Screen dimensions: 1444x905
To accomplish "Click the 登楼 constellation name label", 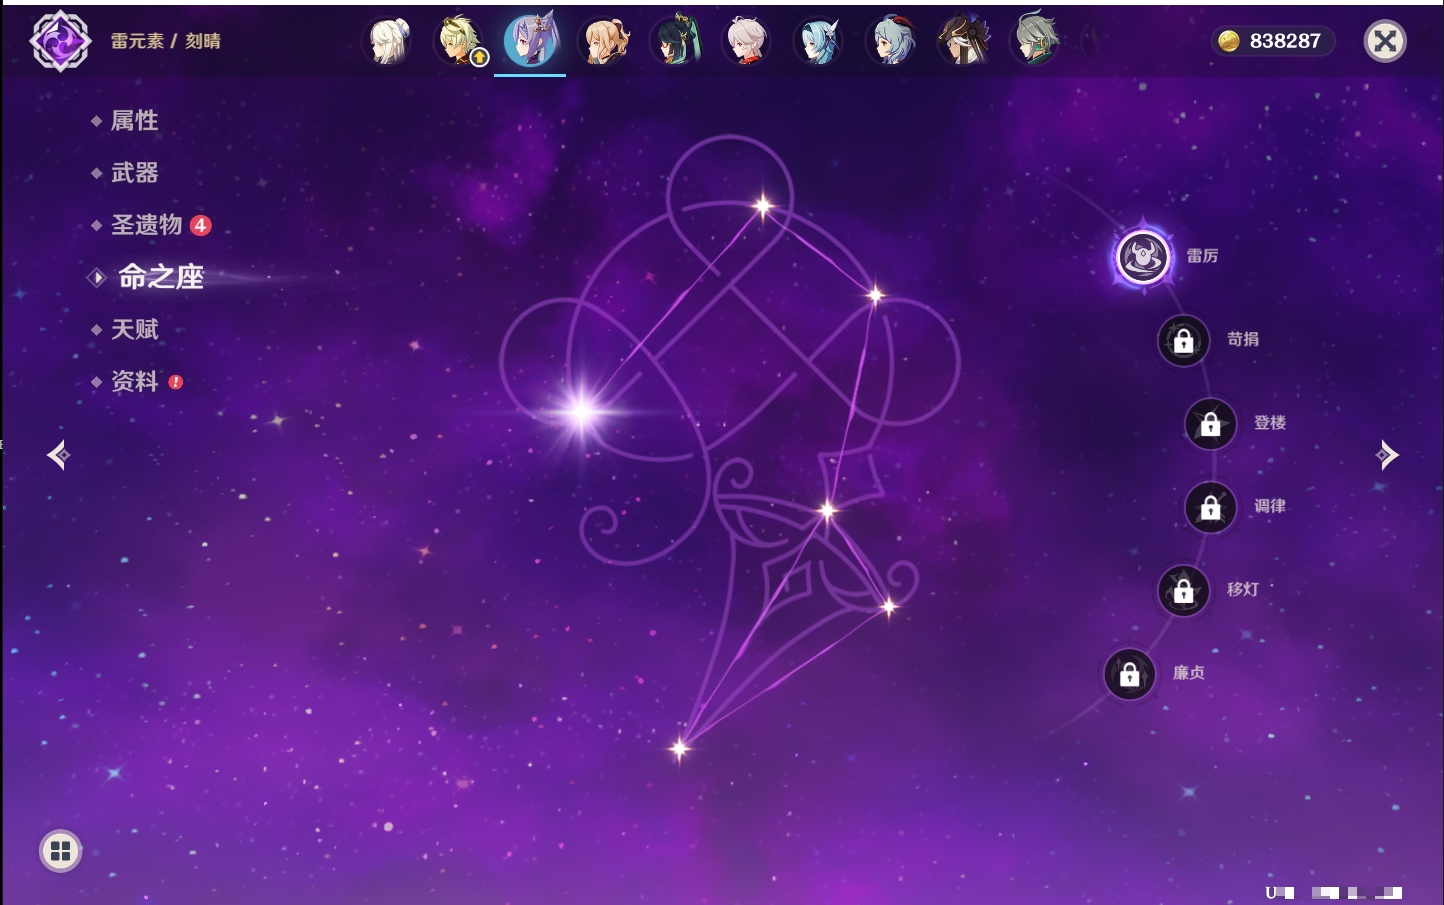I will [1270, 422].
